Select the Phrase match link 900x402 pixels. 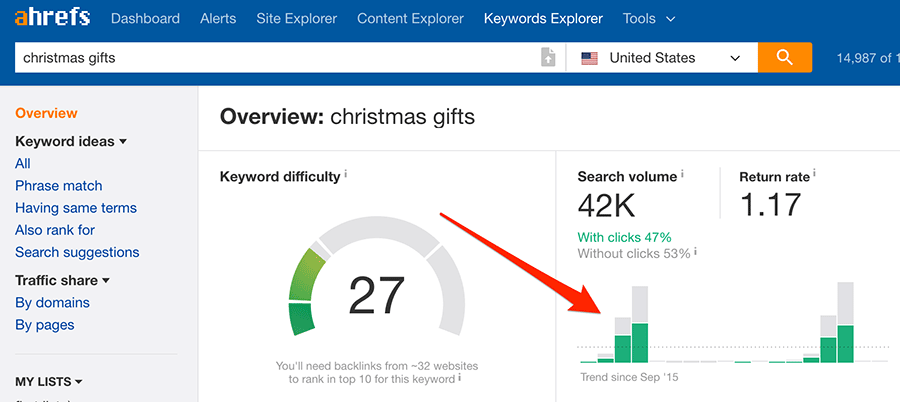coord(58,186)
